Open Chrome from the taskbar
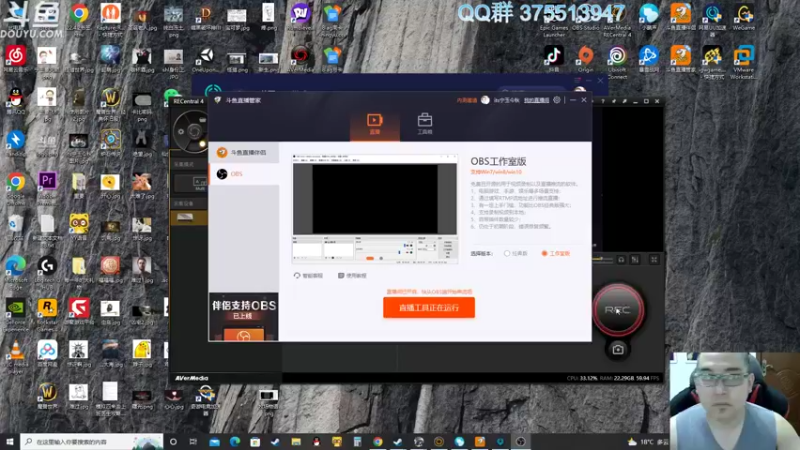The image size is (800, 450). 378,441
